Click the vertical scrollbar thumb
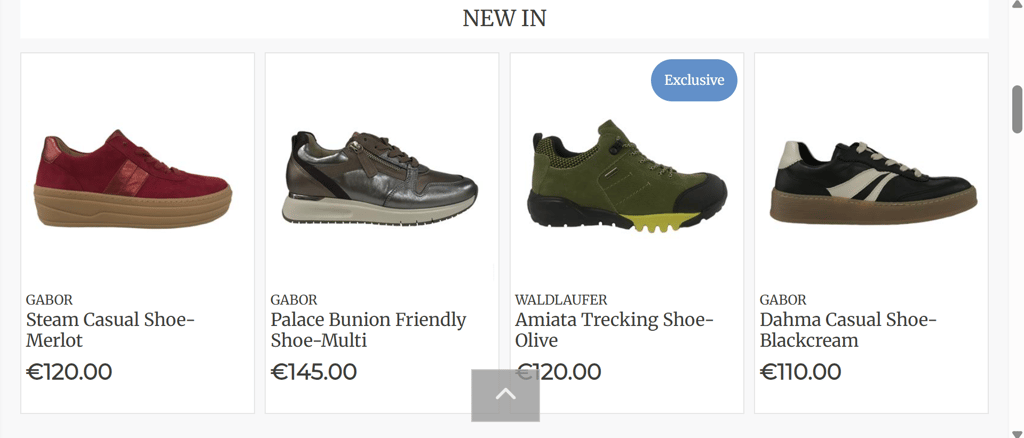Screen dimensions: 1024x438 click(x=1017, y=108)
